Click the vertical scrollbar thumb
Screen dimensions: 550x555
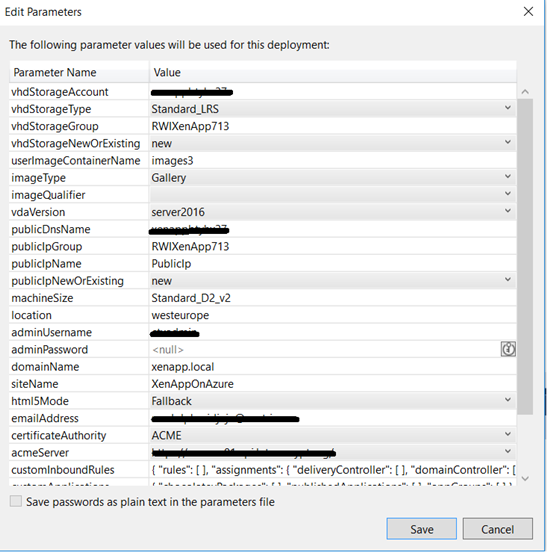[x=525, y=257]
